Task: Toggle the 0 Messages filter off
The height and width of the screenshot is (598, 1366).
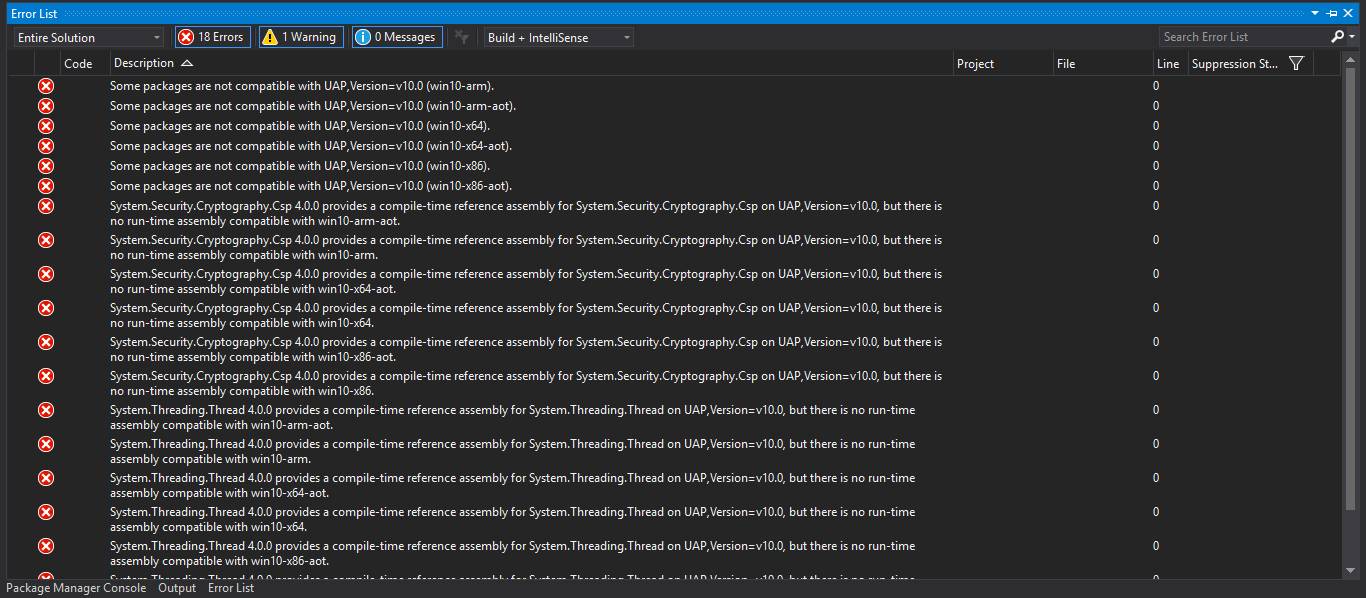Action: click(396, 36)
